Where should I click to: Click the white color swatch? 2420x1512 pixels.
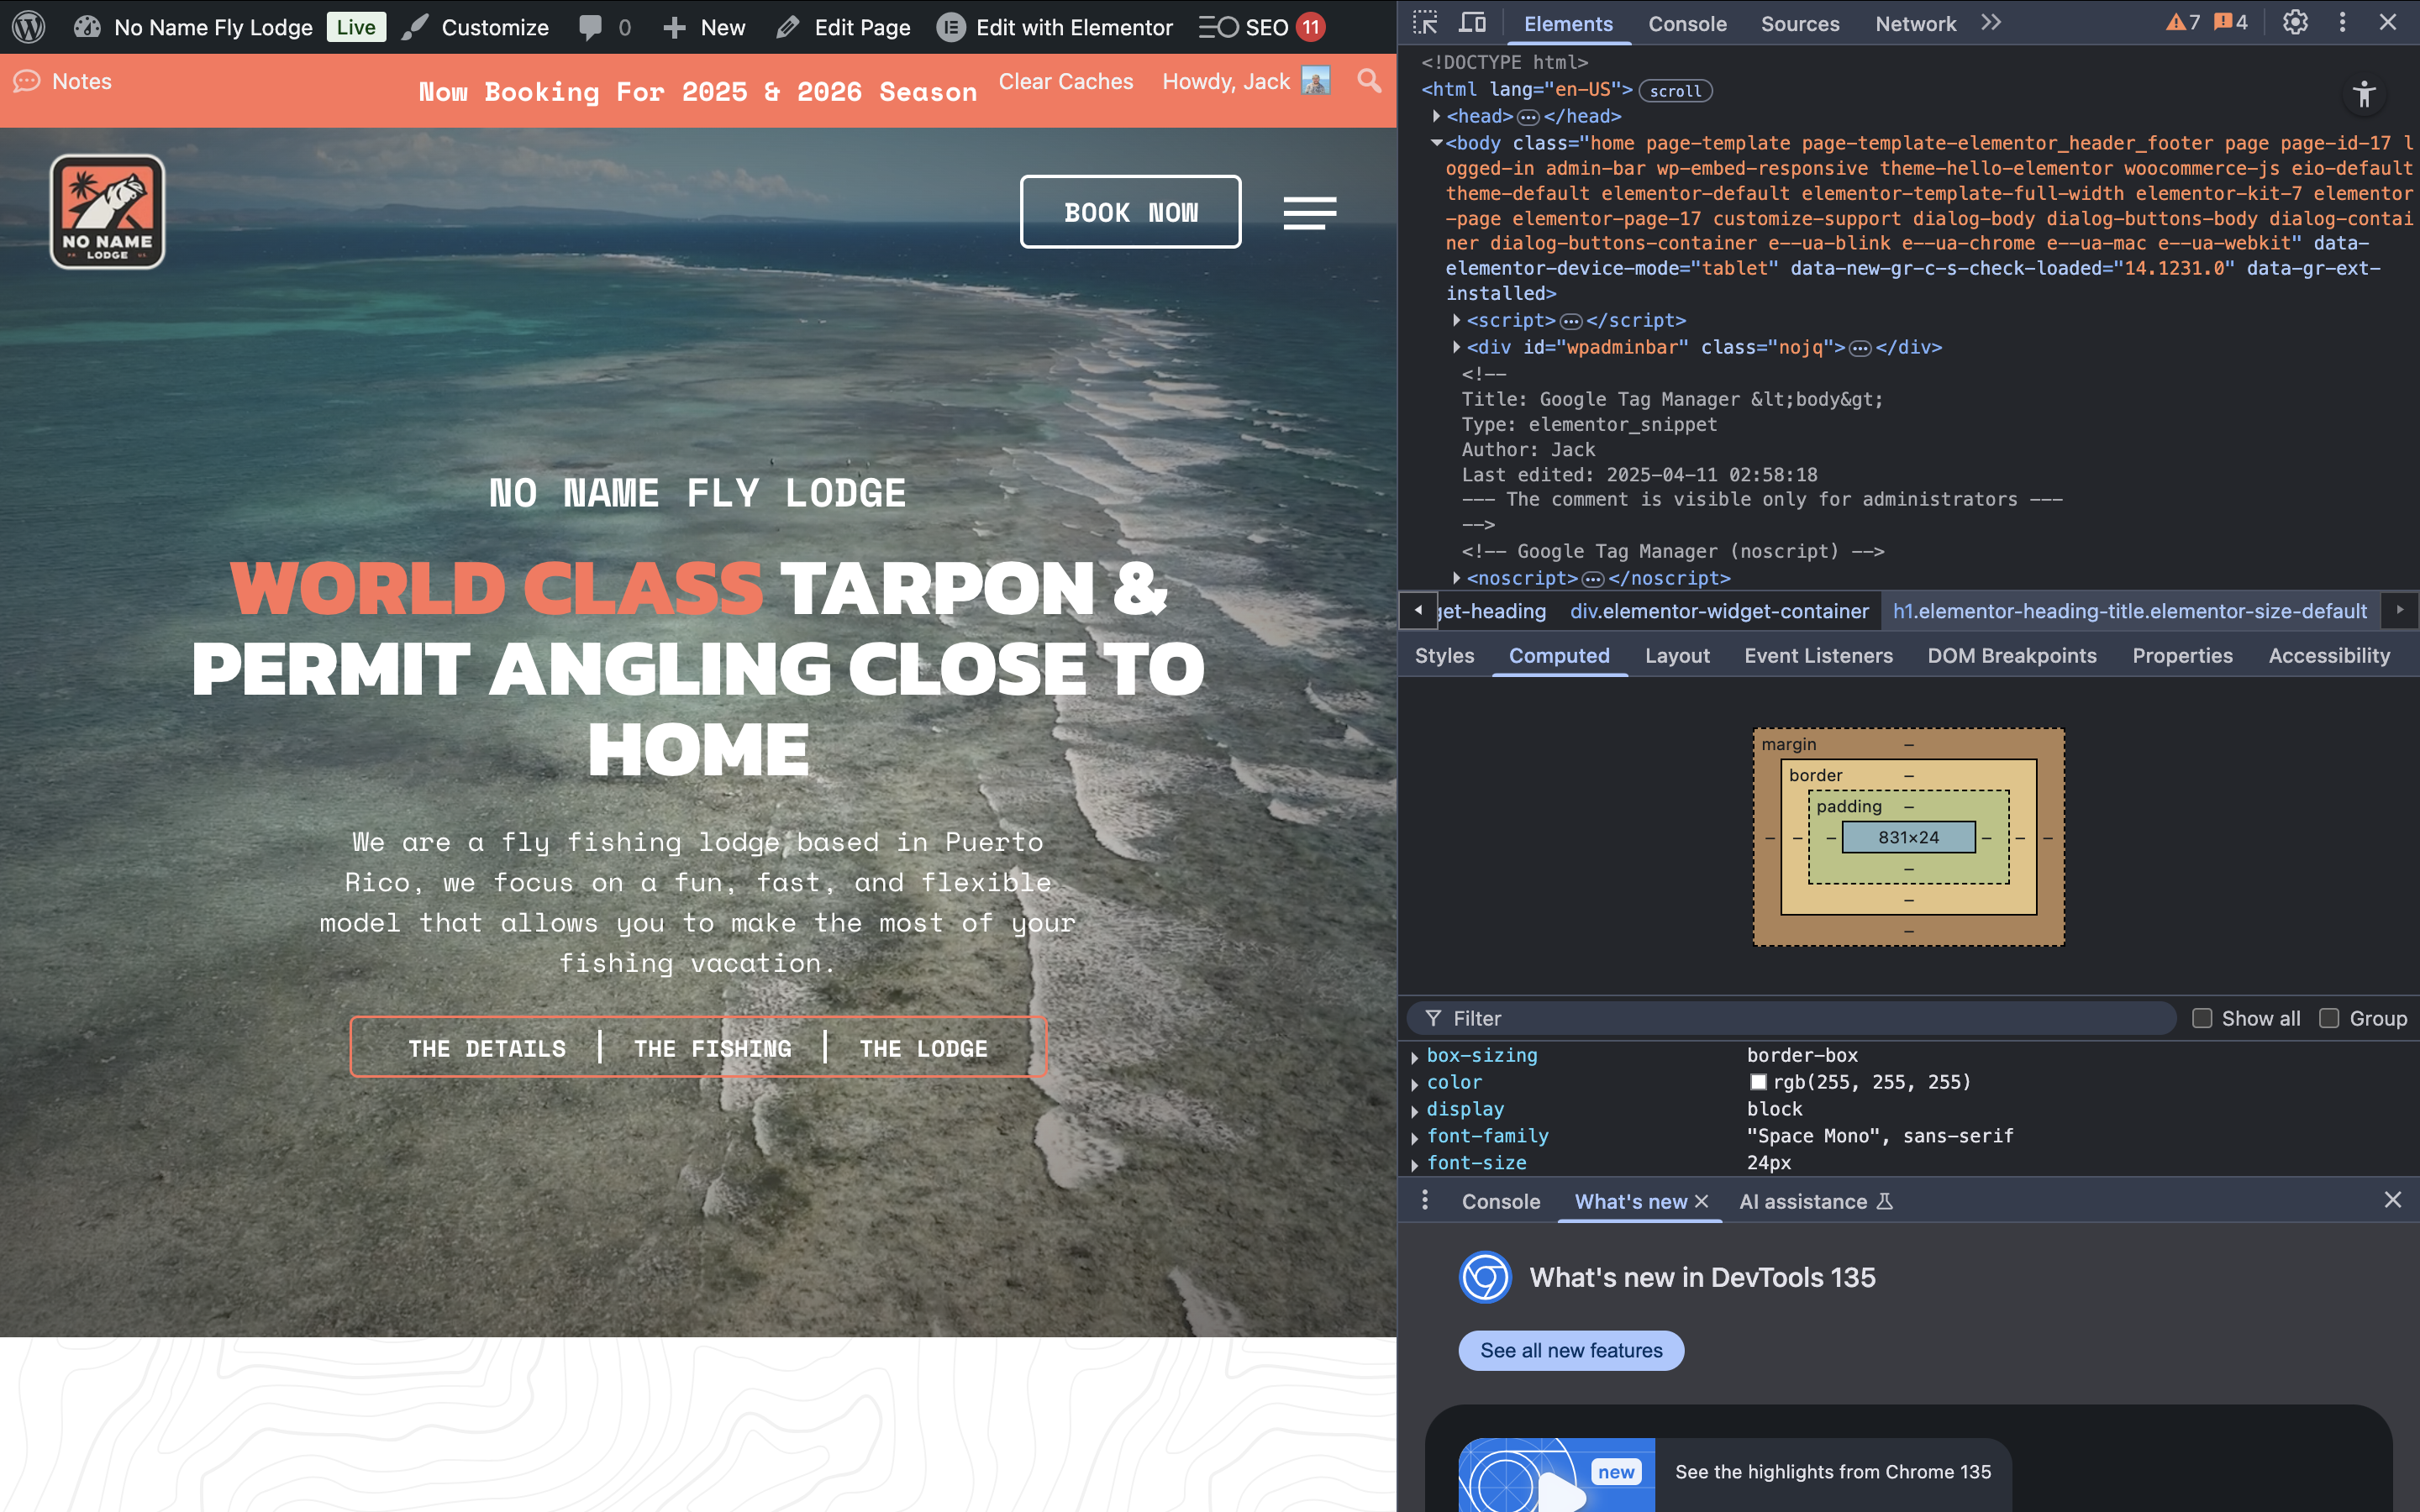tap(1758, 1082)
